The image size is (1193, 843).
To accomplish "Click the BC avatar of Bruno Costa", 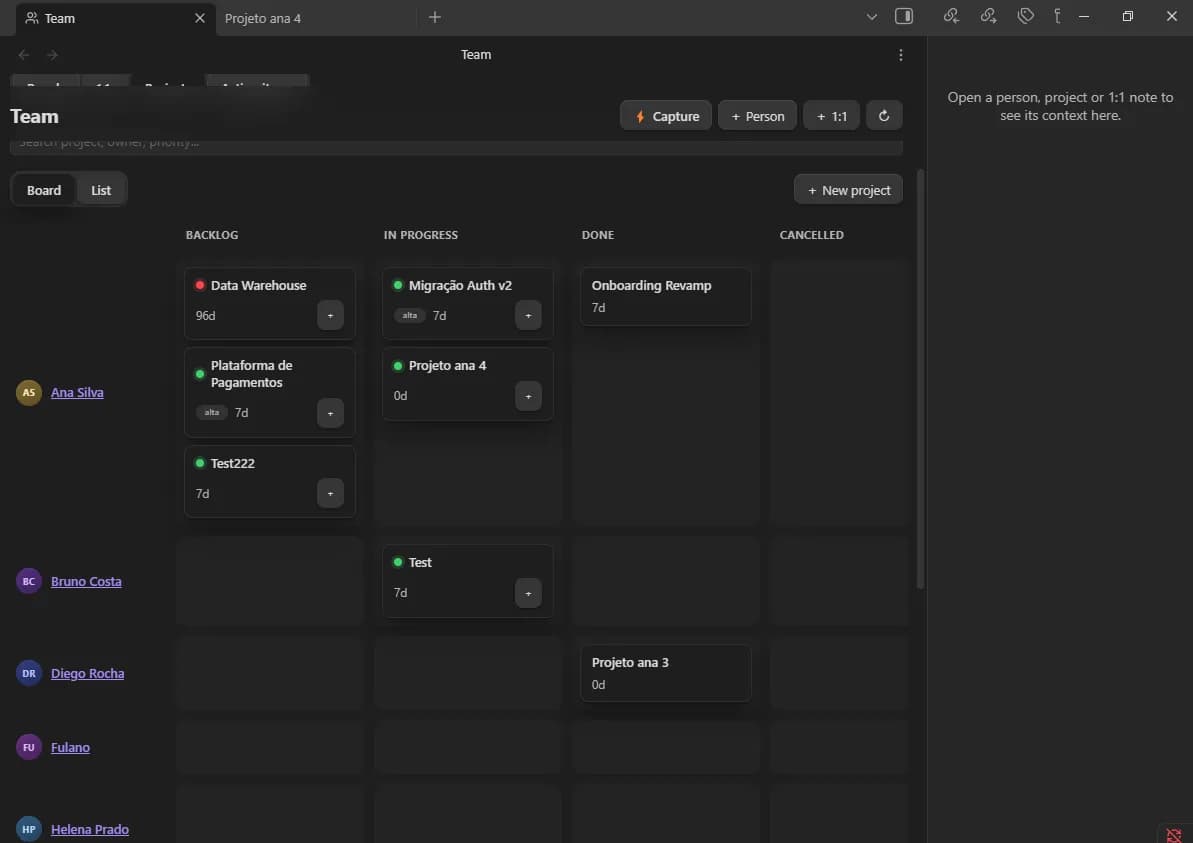I will 29,581.
